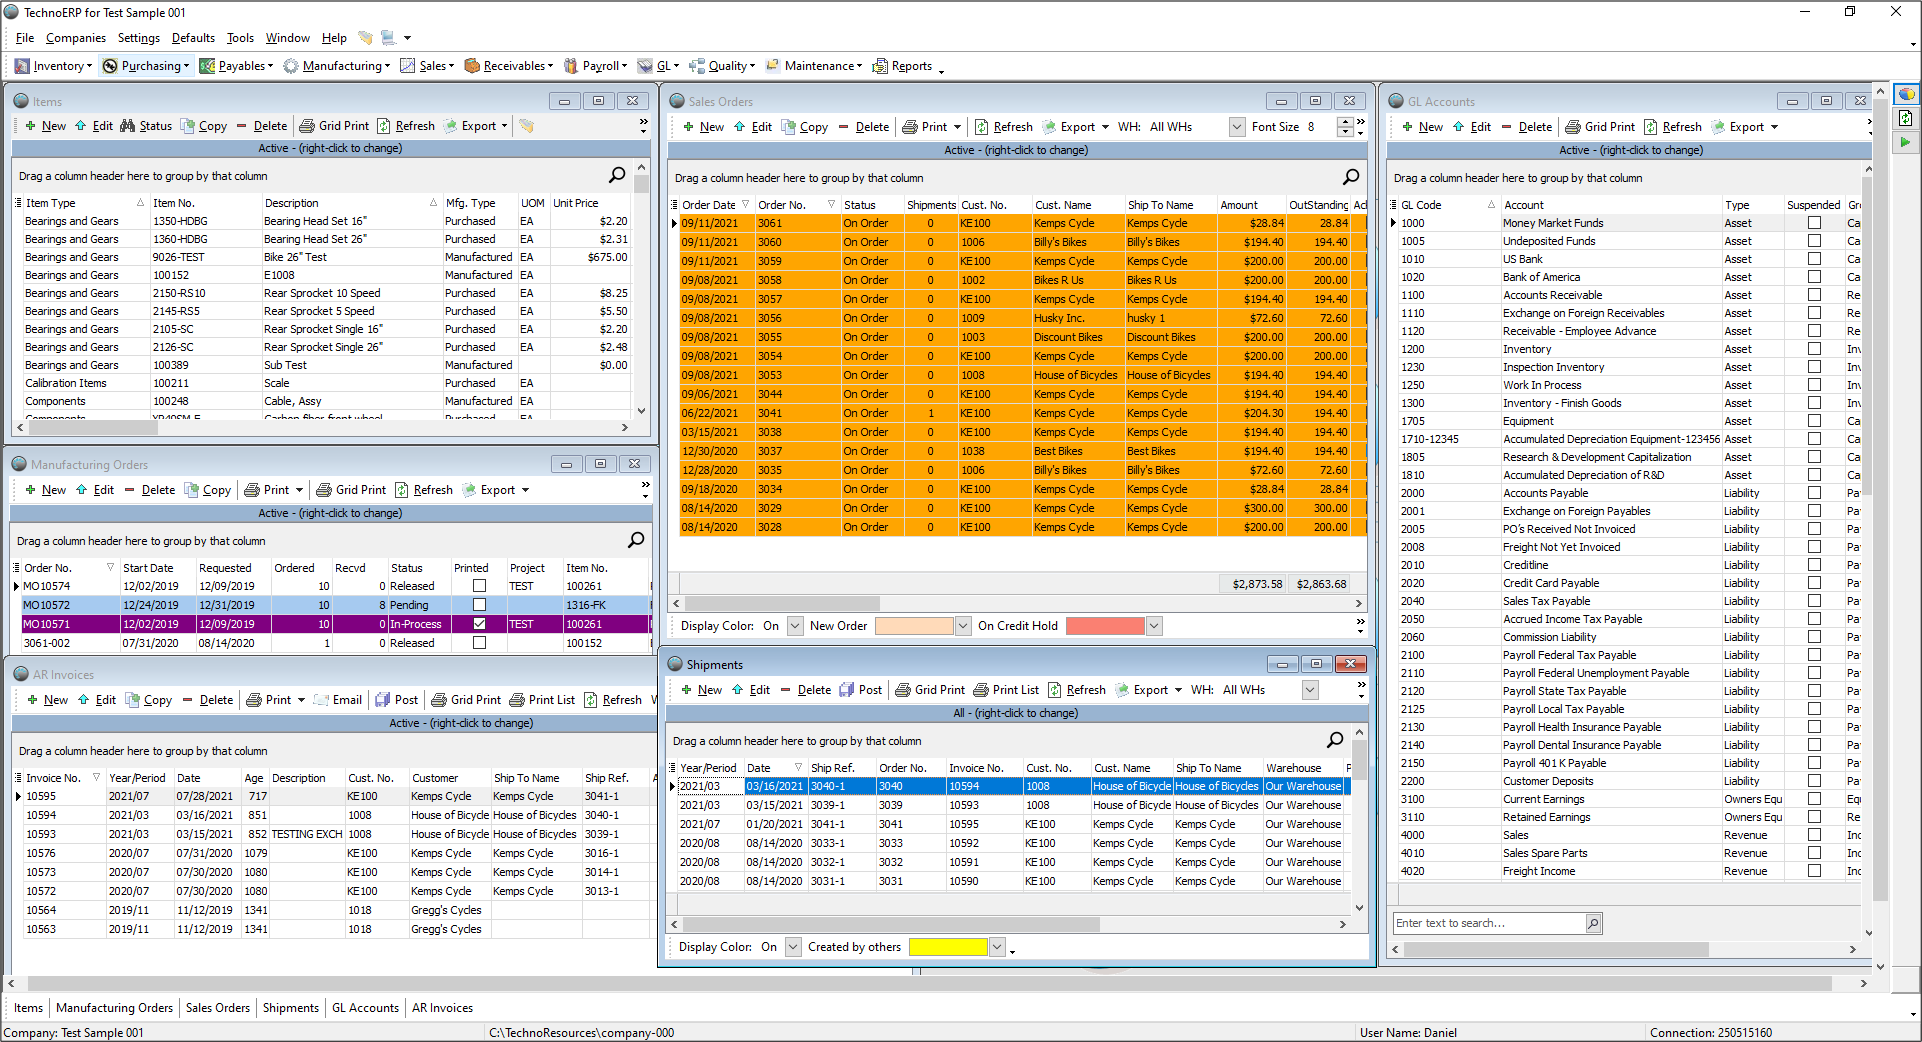Viewport: 1922px width, 1042px height.
Task: Click Email icon in AR Invoices toolbar
Action: pyautogui.click(x=322, y=700)
